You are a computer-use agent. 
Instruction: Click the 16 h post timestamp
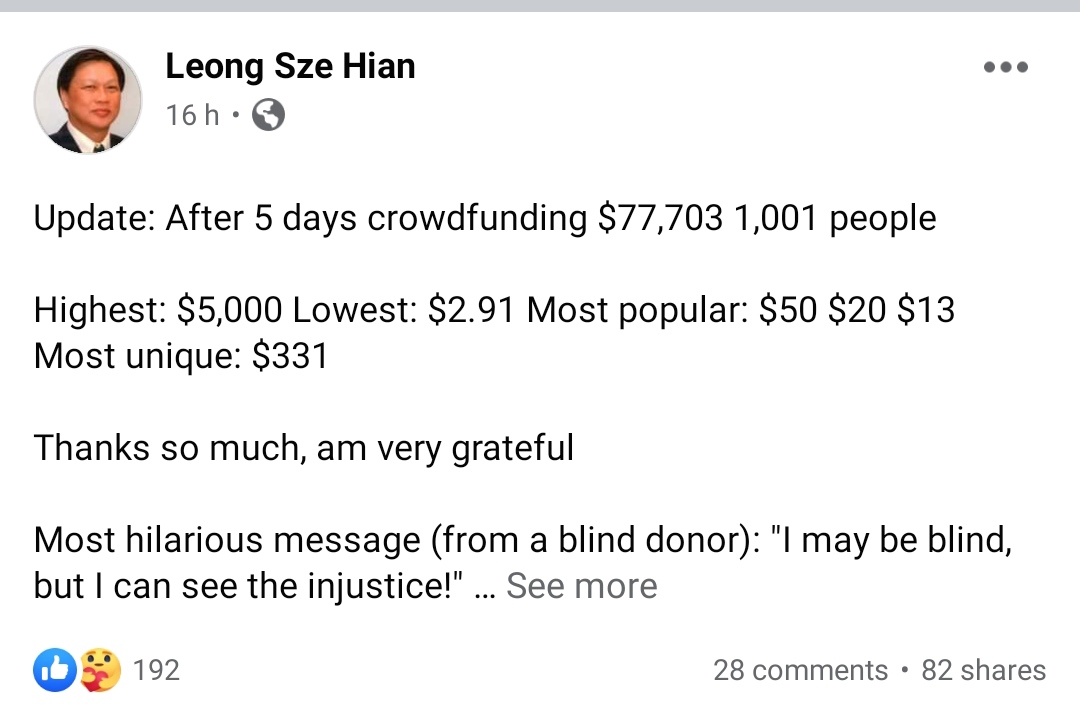192,115
